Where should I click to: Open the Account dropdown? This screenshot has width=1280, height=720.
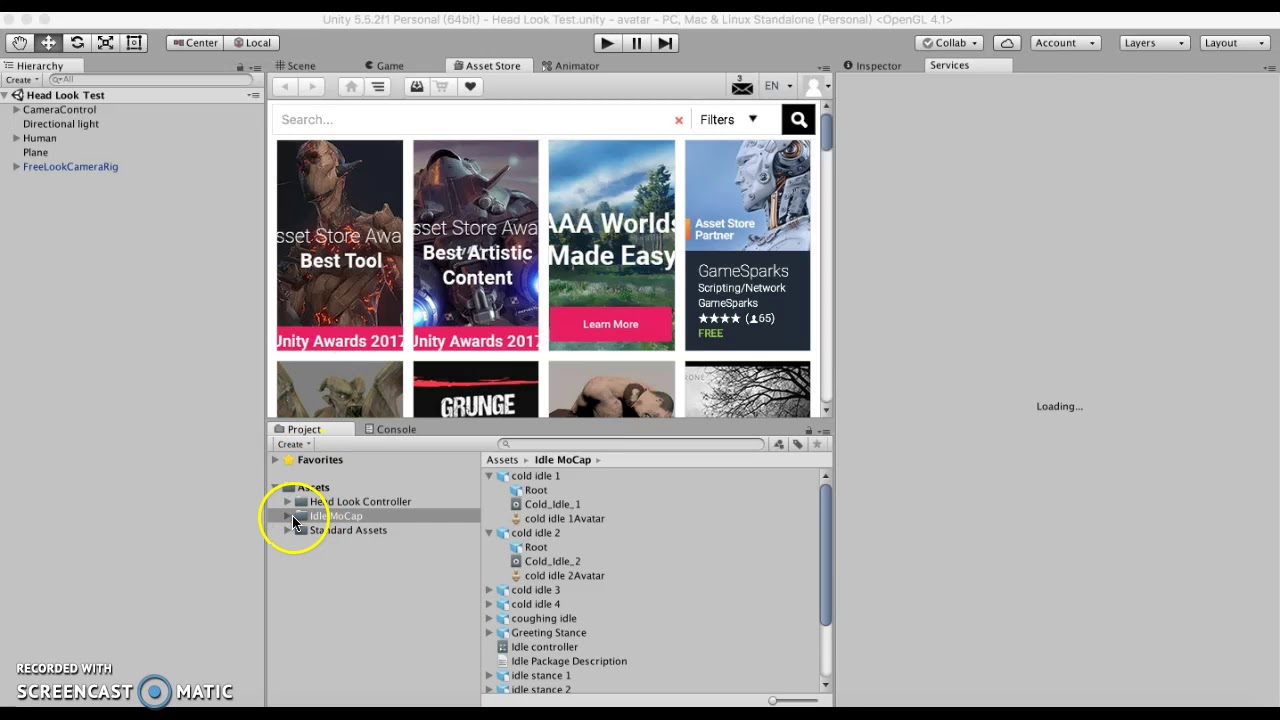[x=1065, y=43]
